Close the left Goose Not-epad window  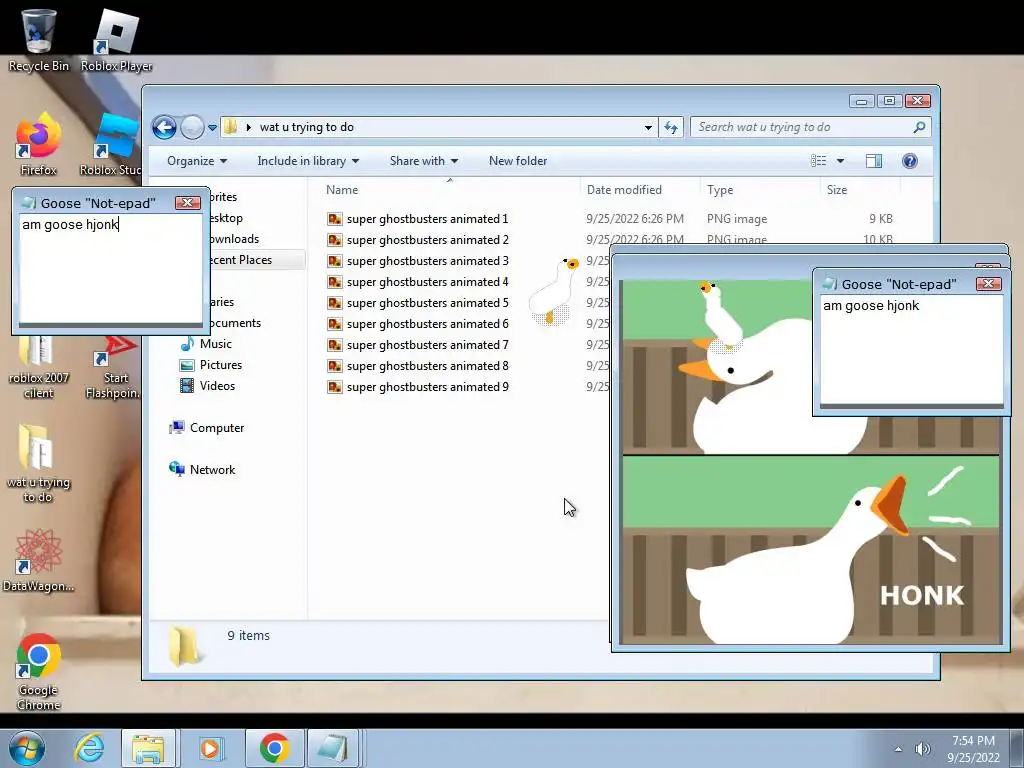click(187, 202)
